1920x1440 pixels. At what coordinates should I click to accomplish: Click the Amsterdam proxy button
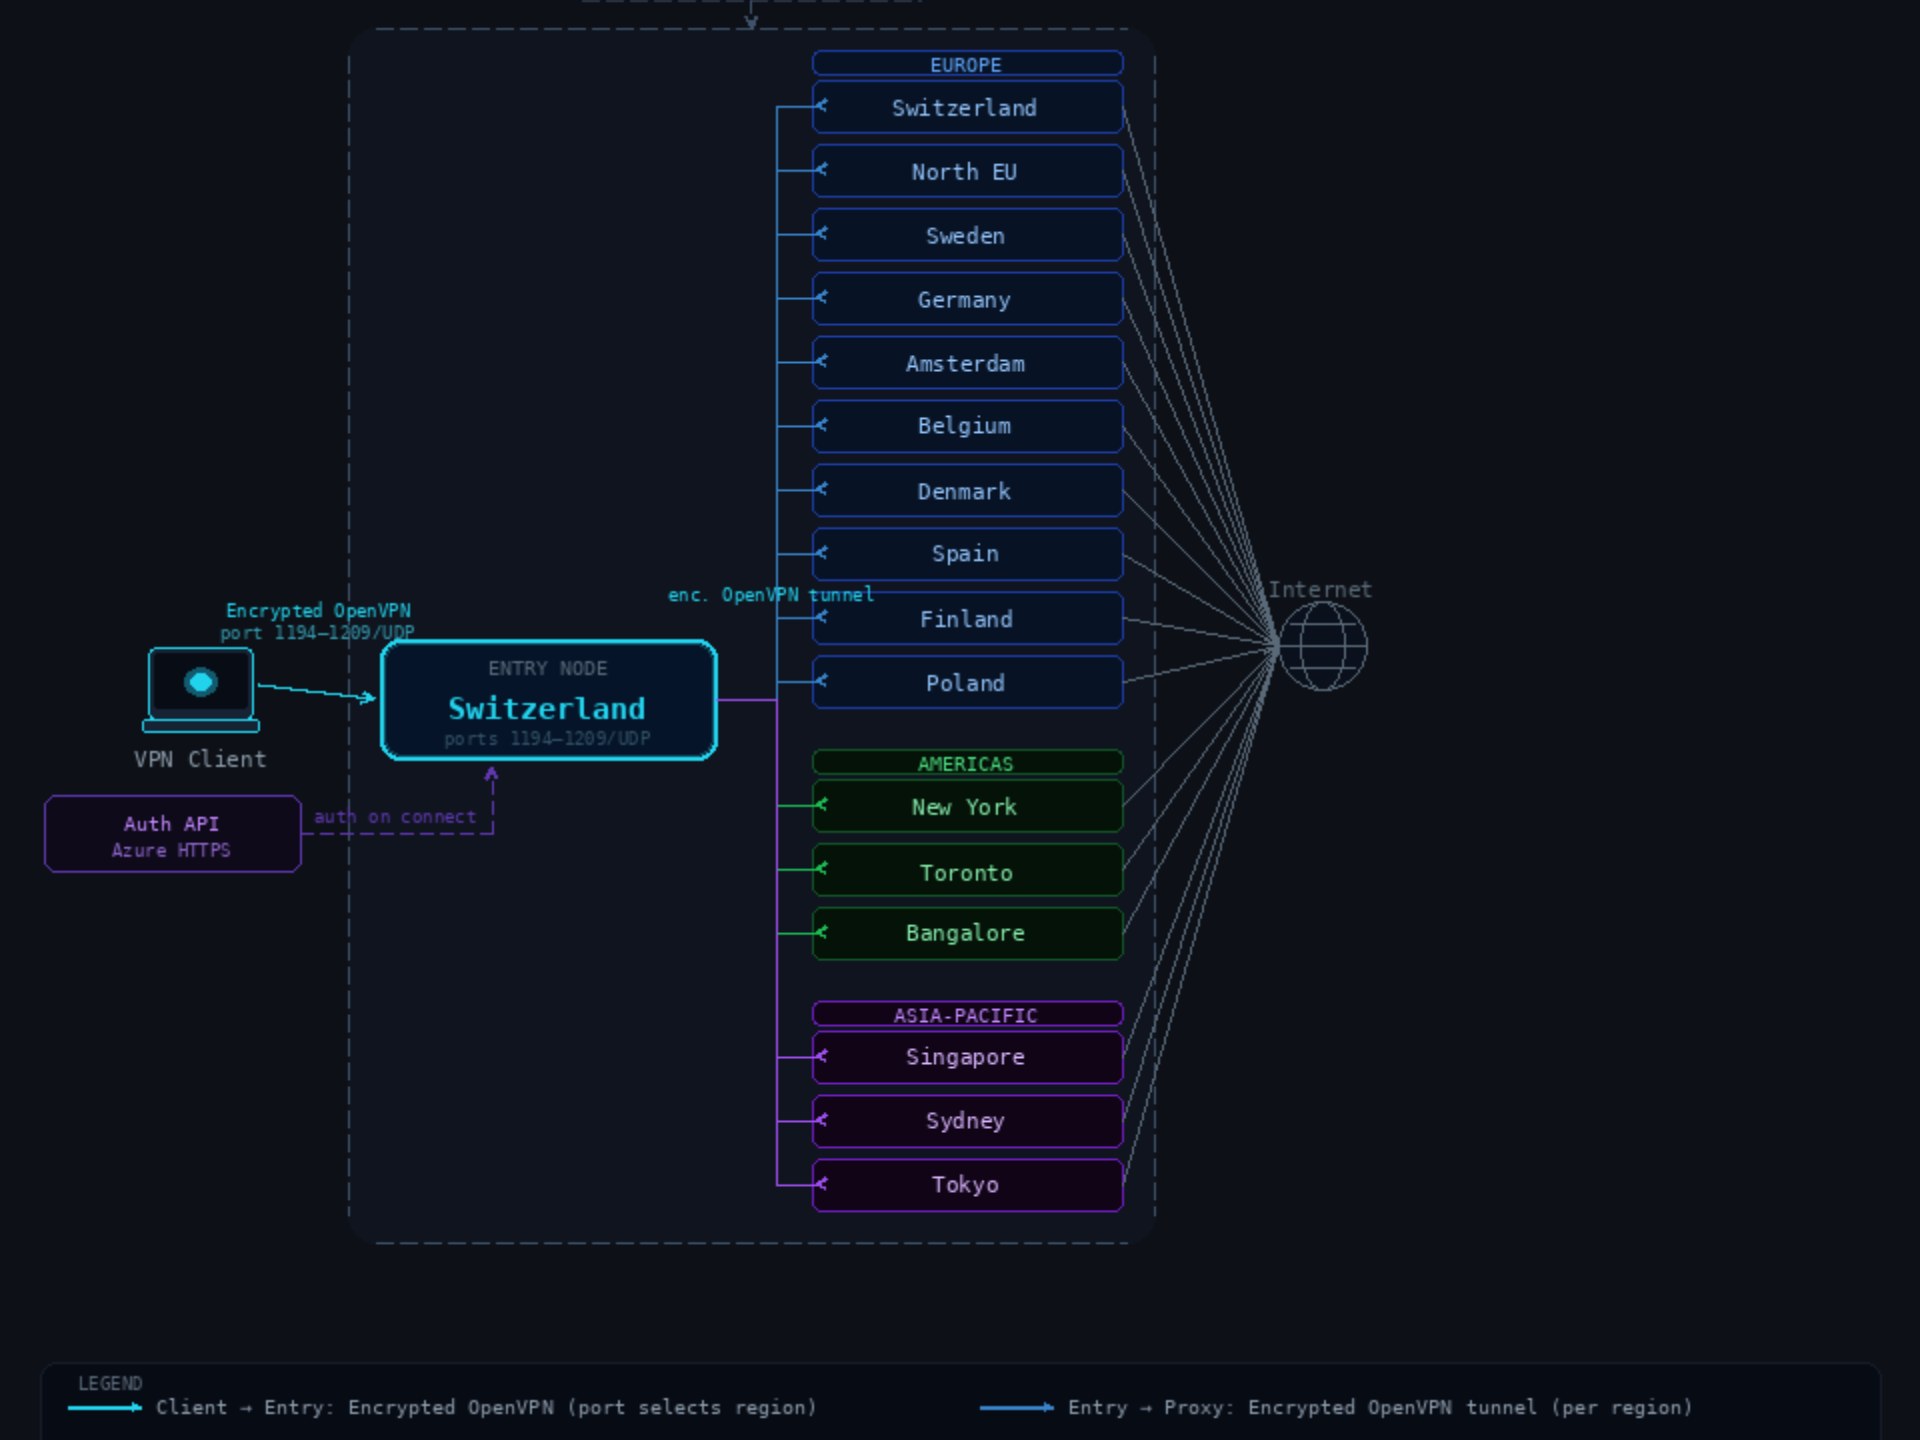pyautogui.click(x=965, y=363)
